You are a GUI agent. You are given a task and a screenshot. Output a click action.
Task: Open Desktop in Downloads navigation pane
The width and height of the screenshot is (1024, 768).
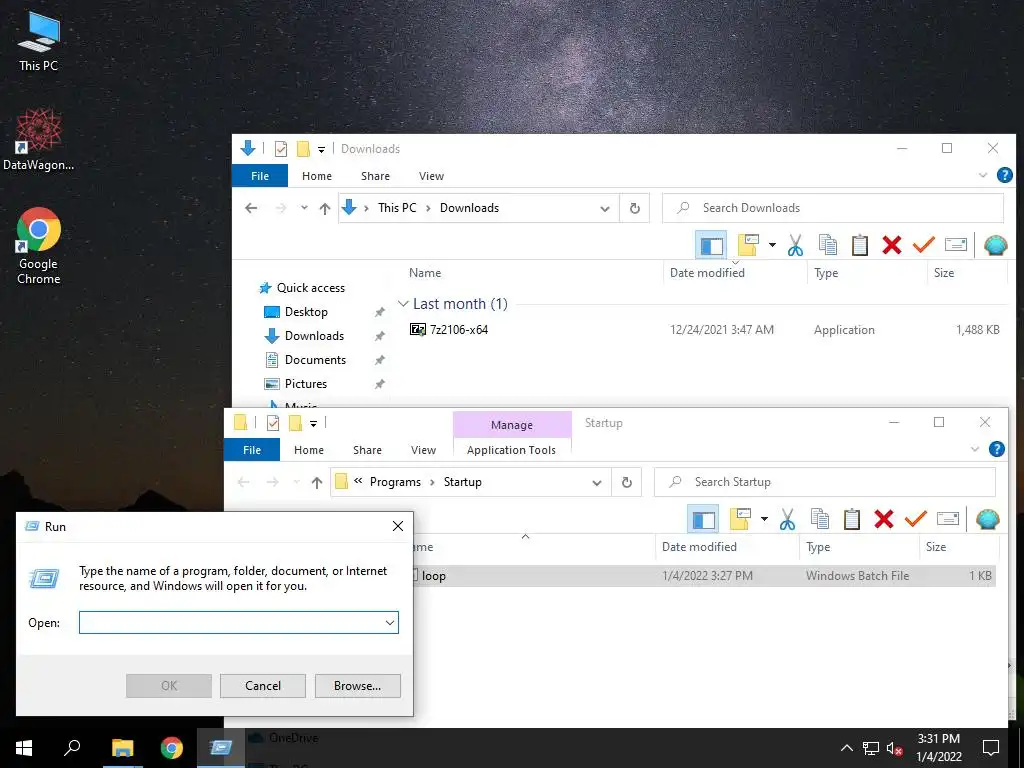pos(306,312)
